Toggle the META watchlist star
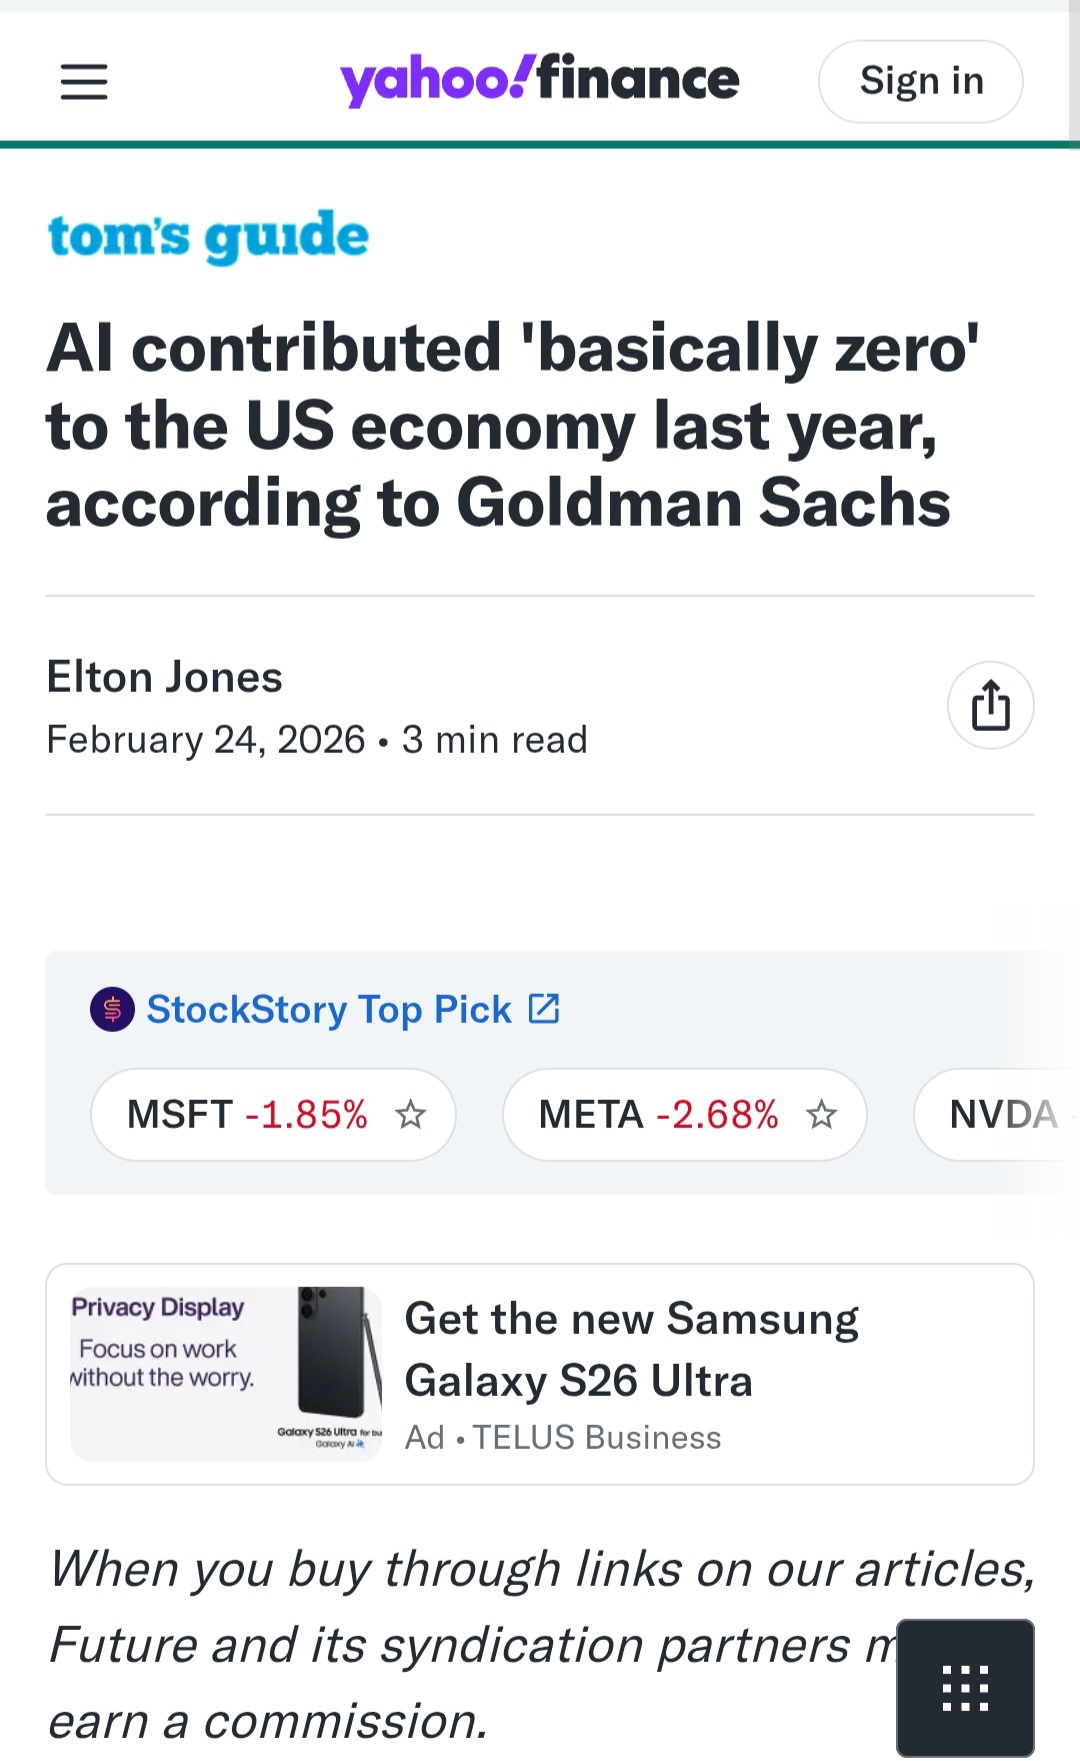The height and width of the screenshot is (1761, 1080). click(x=821, y=1114)
